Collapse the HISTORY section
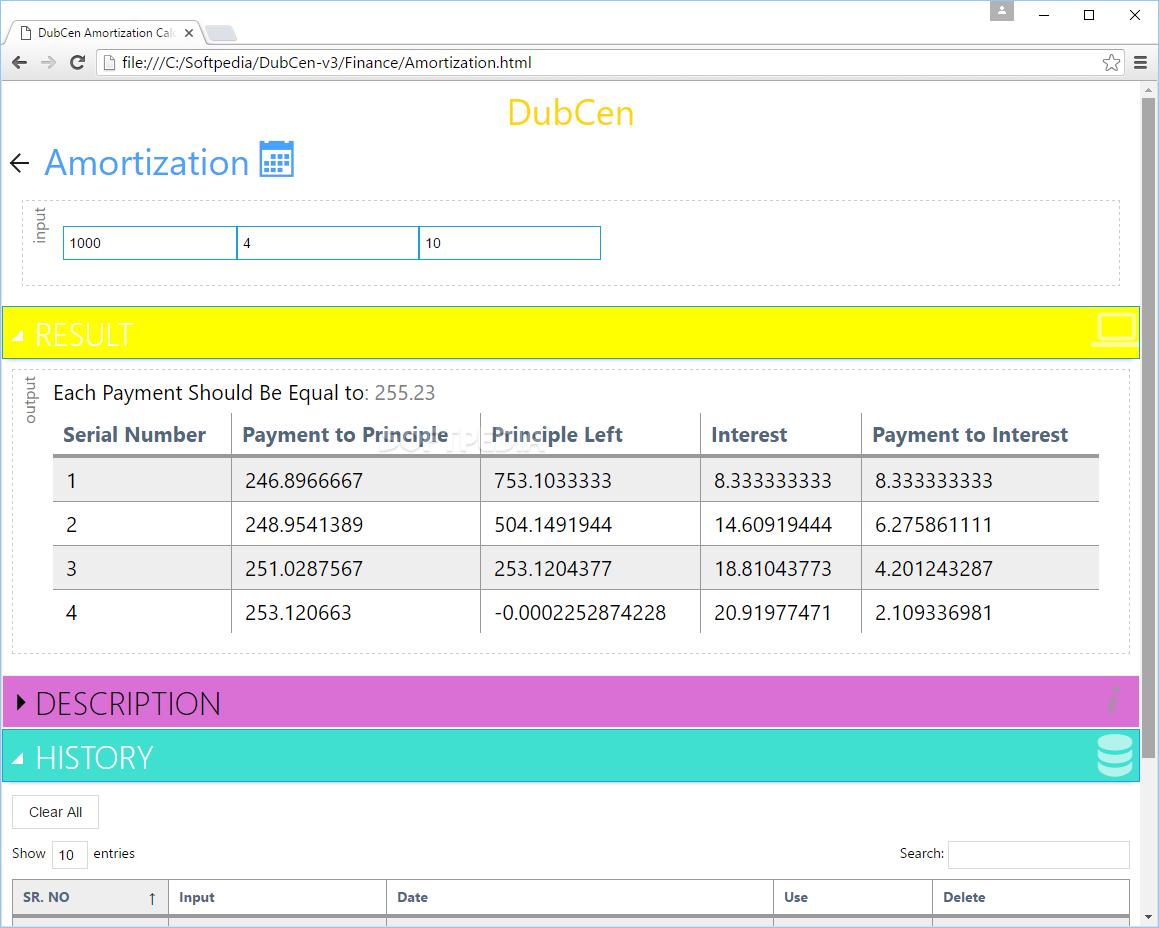Screen dimensions: 1159x928 [x=571, y=756]
